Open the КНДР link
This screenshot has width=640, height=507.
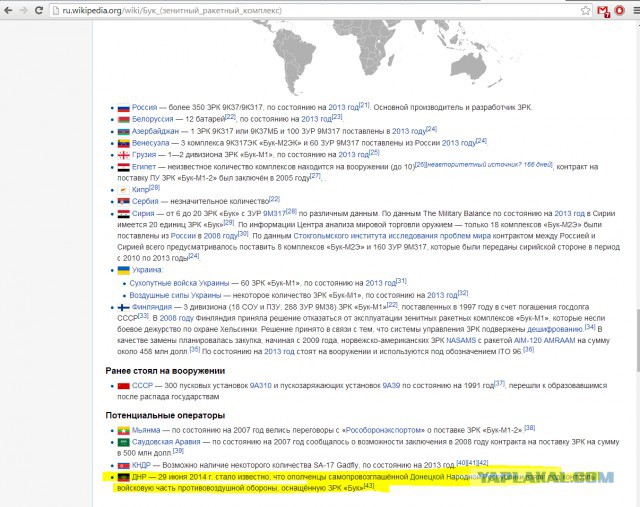(x=141, y=465)
